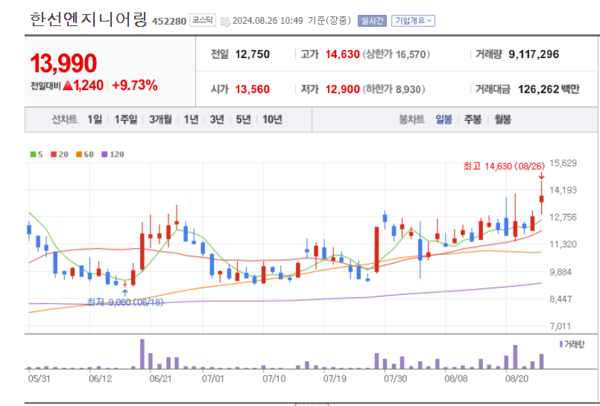600x406 pixels.
Task: Select the 3개월 line chart tab
Action: click(x=160, y=120)
